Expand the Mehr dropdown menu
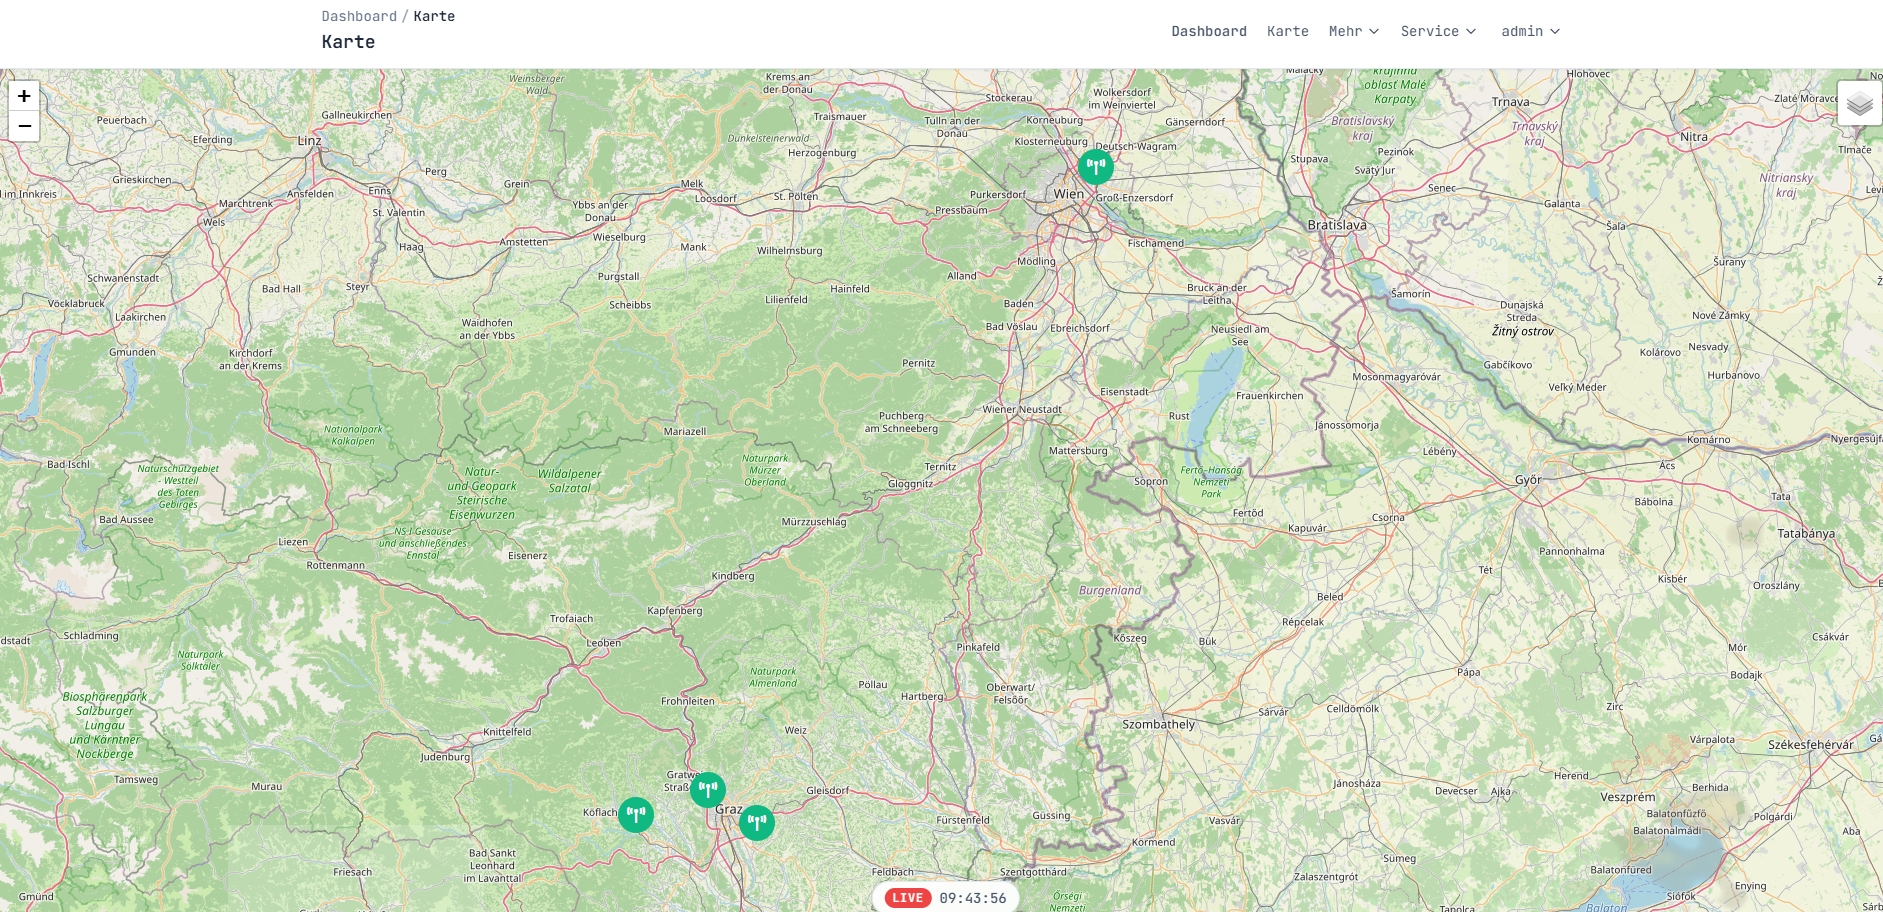This screenshot has height=912, width=1883. [x=1352, y=31]
